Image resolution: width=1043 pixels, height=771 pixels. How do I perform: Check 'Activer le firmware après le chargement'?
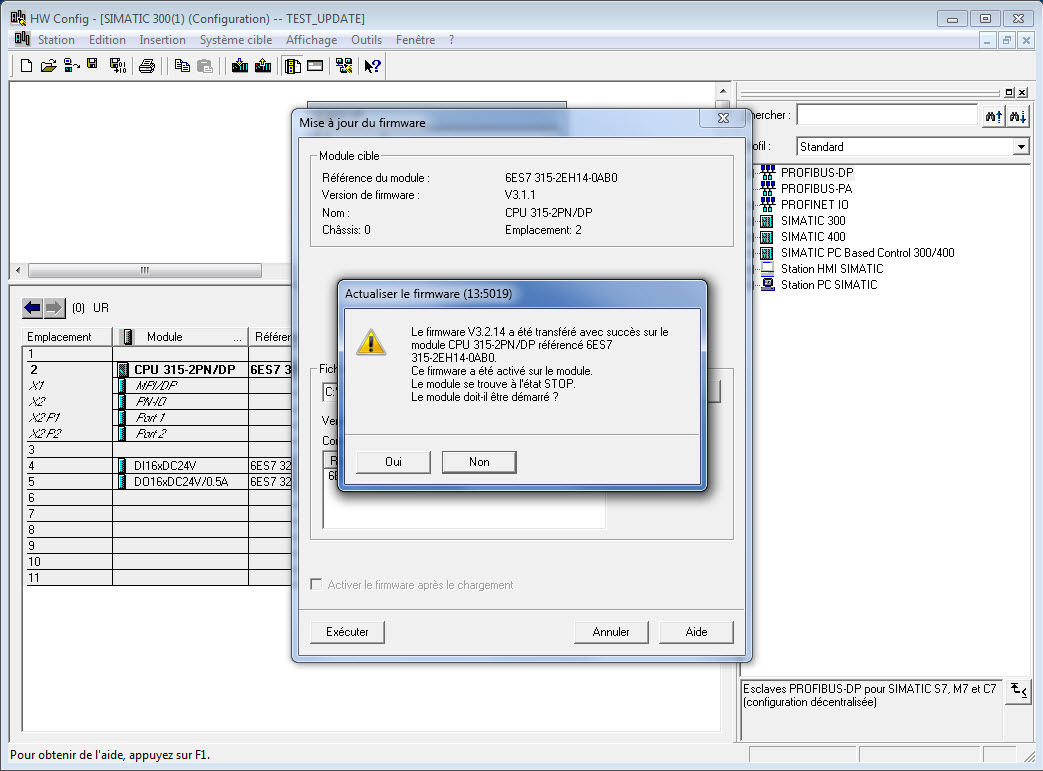pos(317,585)
